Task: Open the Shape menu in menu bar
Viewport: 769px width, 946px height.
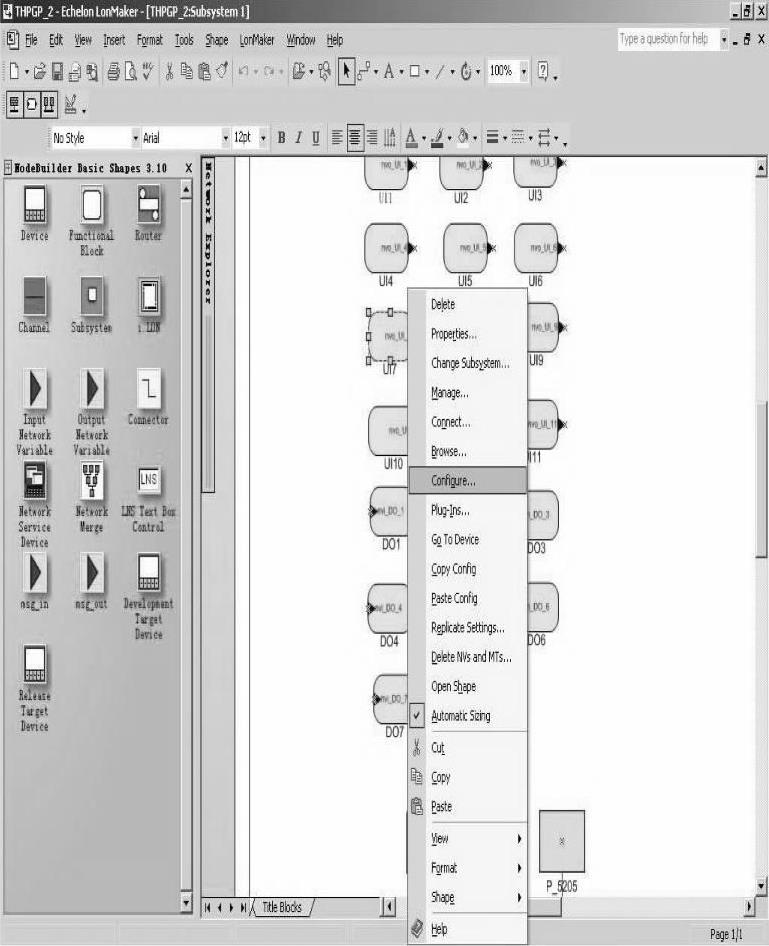Action: coord(217,40)
